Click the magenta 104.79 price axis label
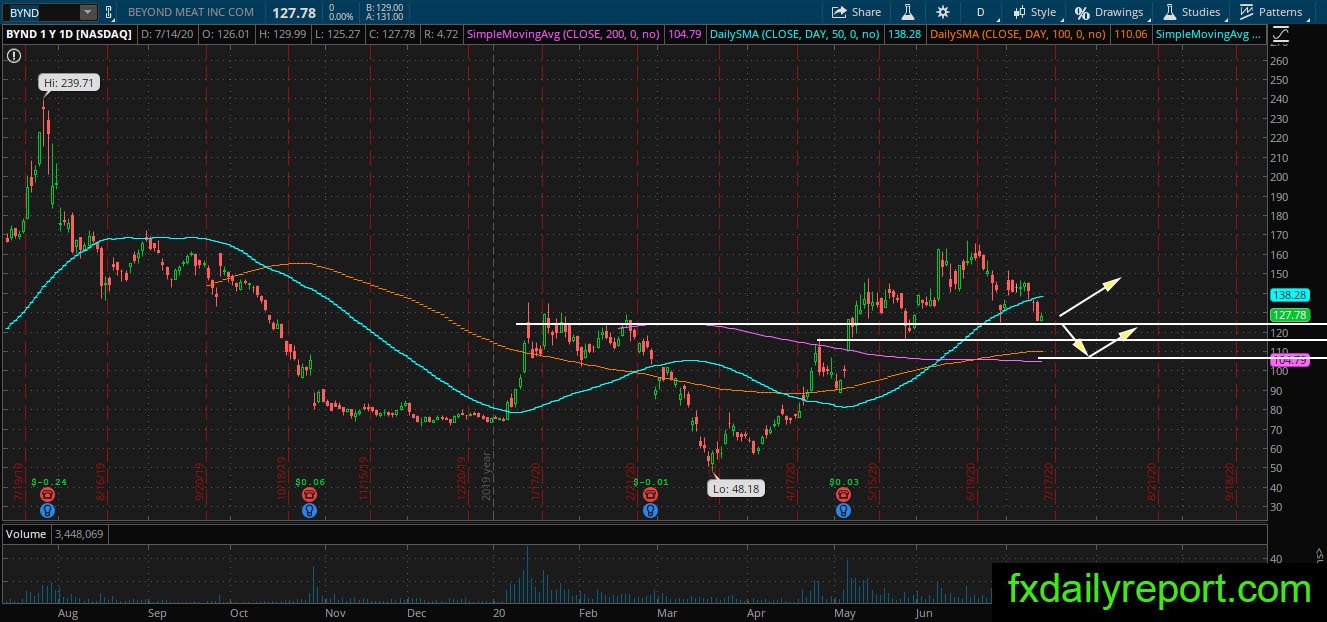This screenshot has width=1327, height=622. [1288, 359]
